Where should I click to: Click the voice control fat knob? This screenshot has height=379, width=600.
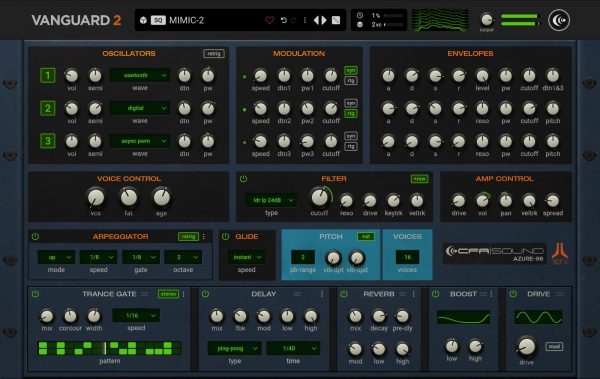129,197
